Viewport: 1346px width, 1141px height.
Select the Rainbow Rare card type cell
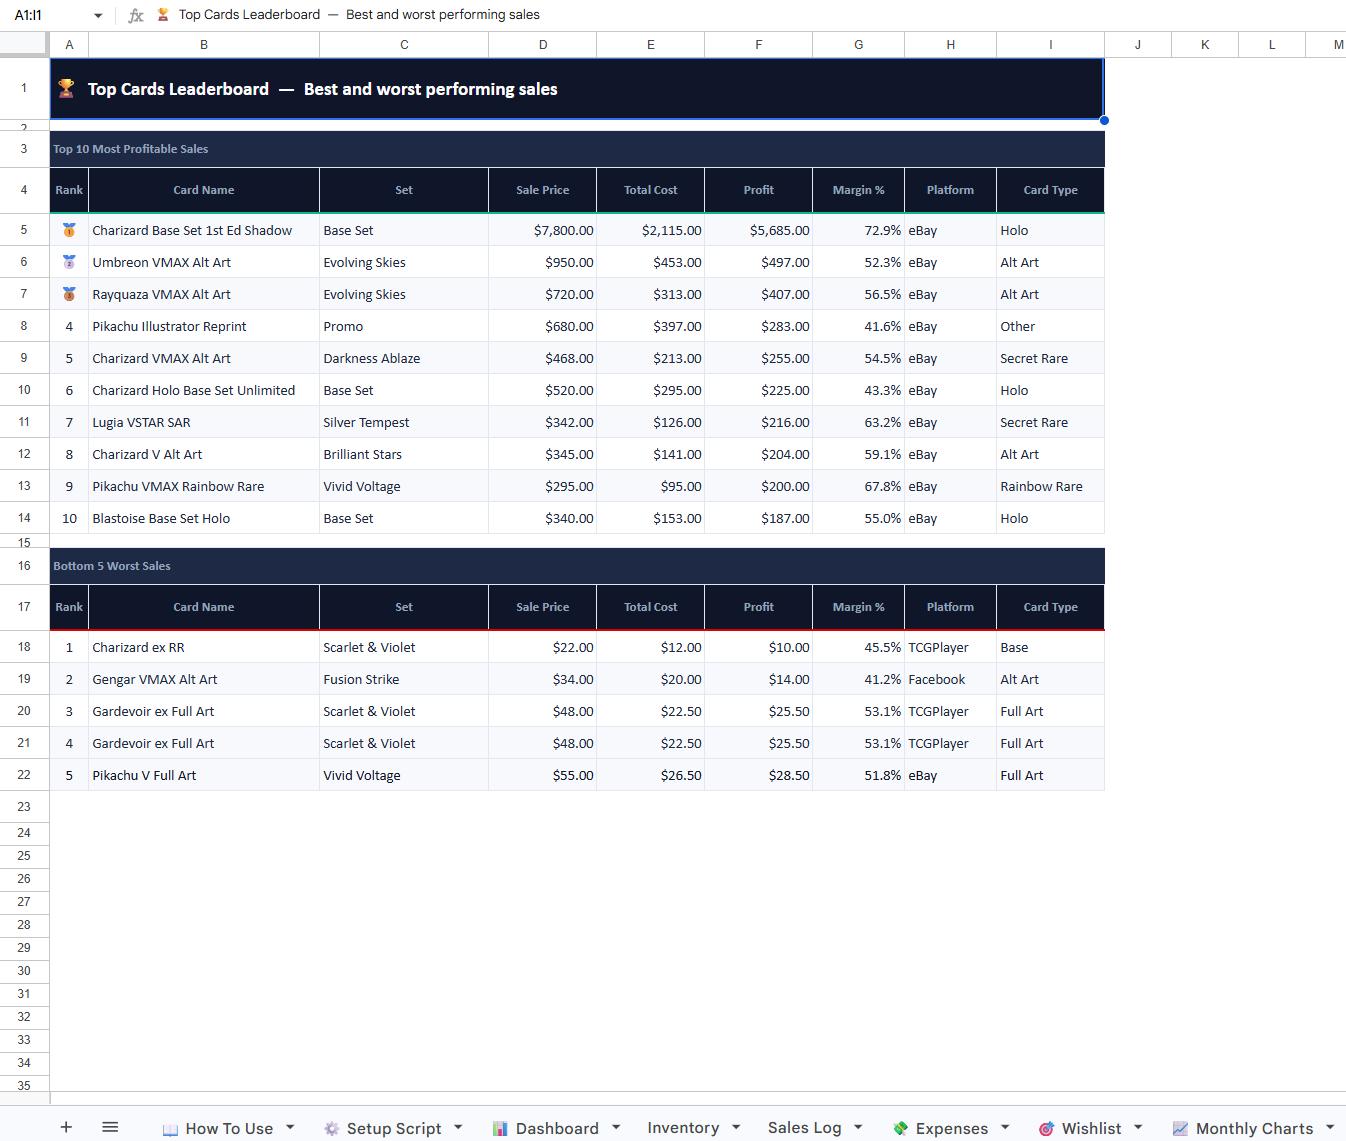pos(1051,486)
